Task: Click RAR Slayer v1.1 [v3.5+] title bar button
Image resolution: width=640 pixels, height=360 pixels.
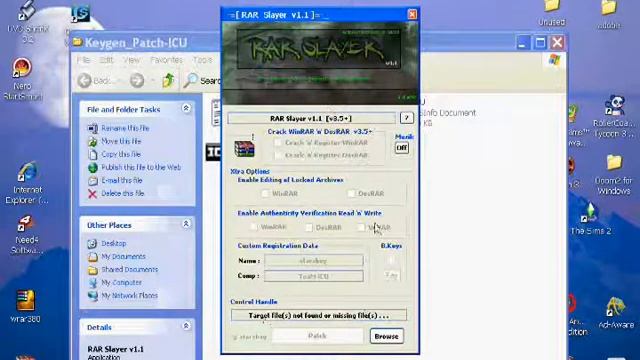Action: pyautogui.click(x=311, y=118)
